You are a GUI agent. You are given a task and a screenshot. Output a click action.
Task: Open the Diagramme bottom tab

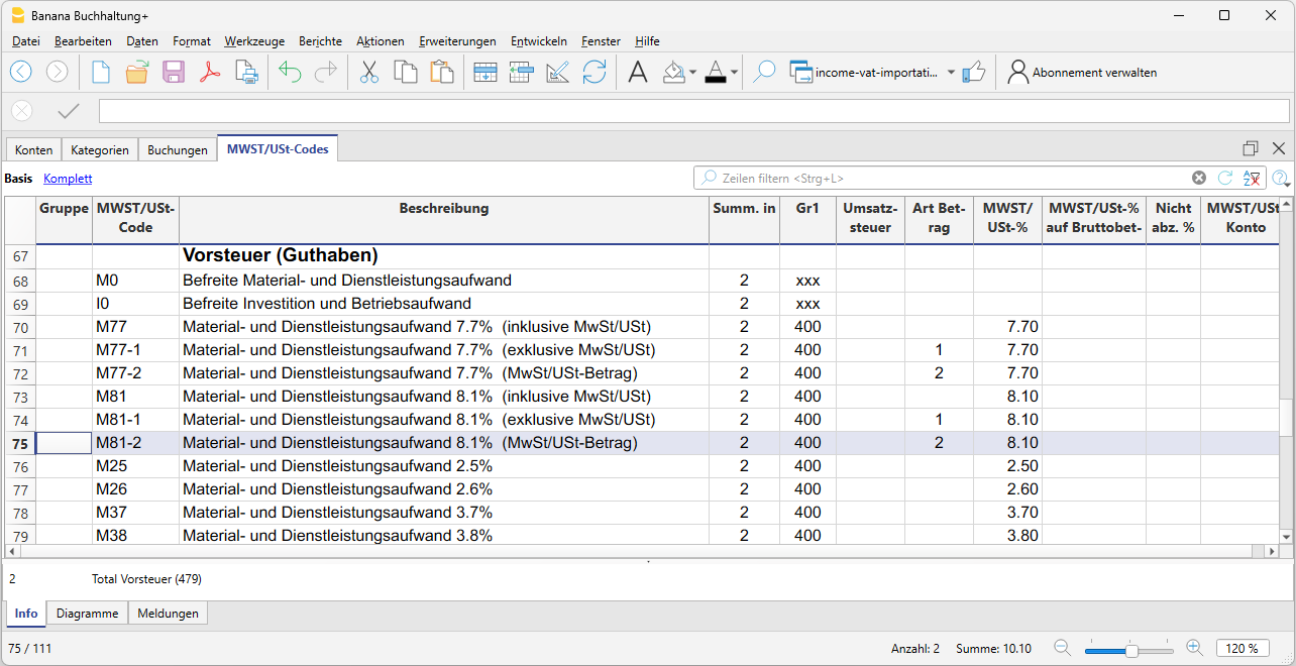(x=87, y=613)
